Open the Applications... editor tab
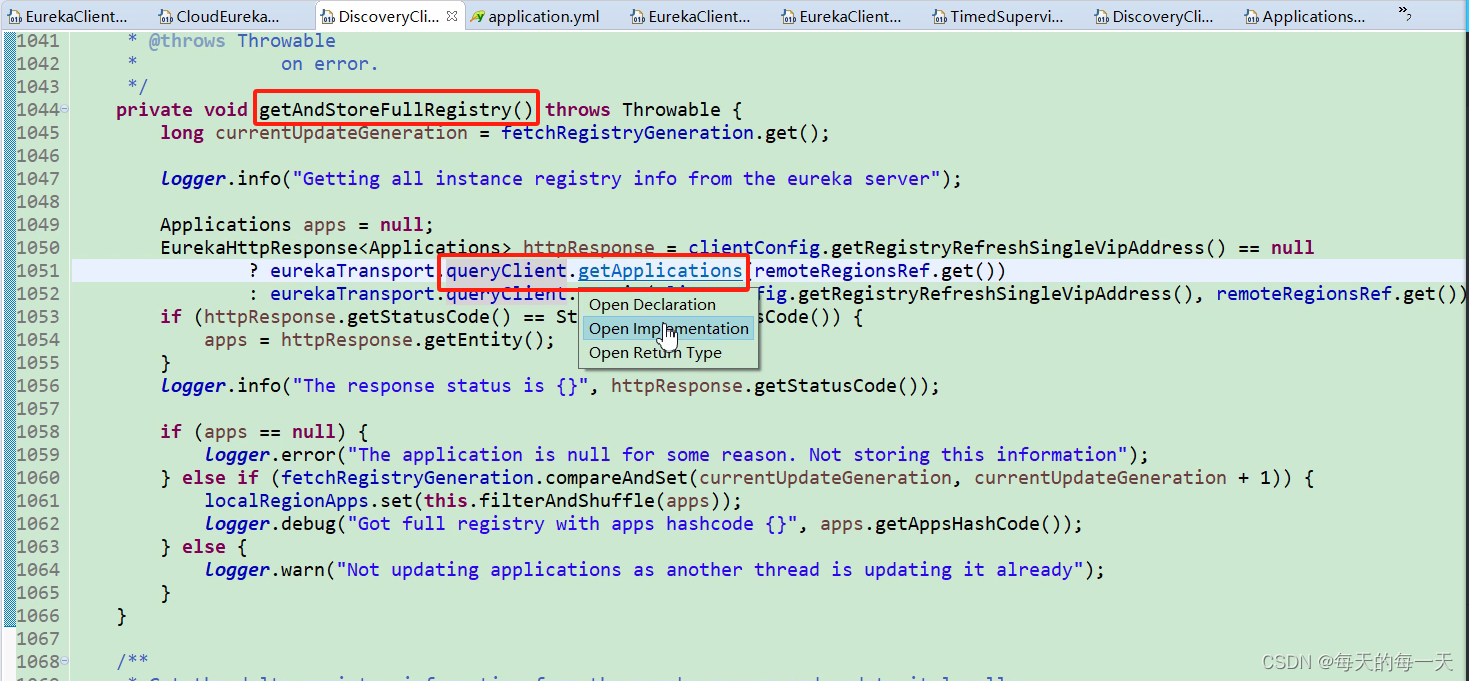This screenshot has width=1469, height=681. (1304, 16)
